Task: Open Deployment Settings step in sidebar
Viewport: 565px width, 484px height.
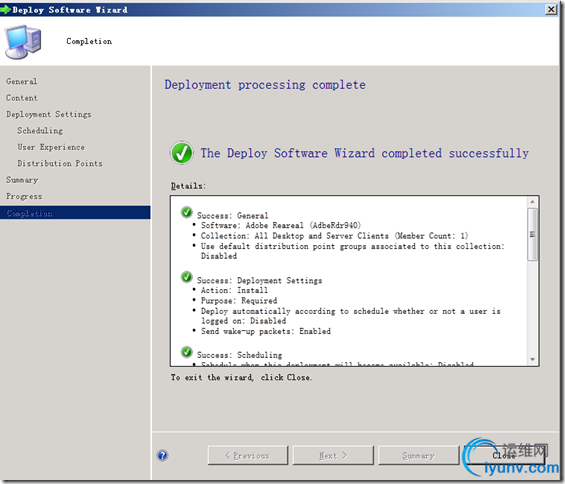Action: pyautogui.click(x=49, y=114)
